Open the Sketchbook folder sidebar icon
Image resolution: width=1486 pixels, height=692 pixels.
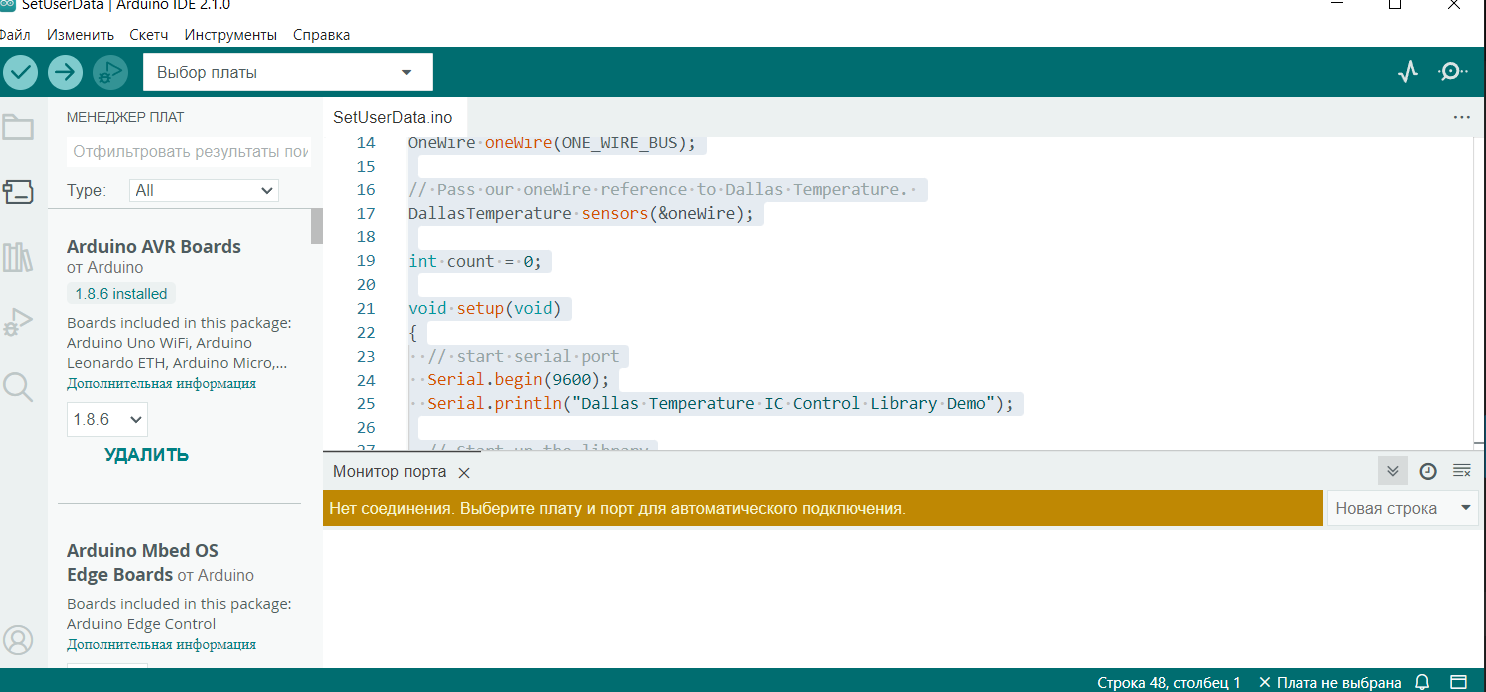(18, 127)
